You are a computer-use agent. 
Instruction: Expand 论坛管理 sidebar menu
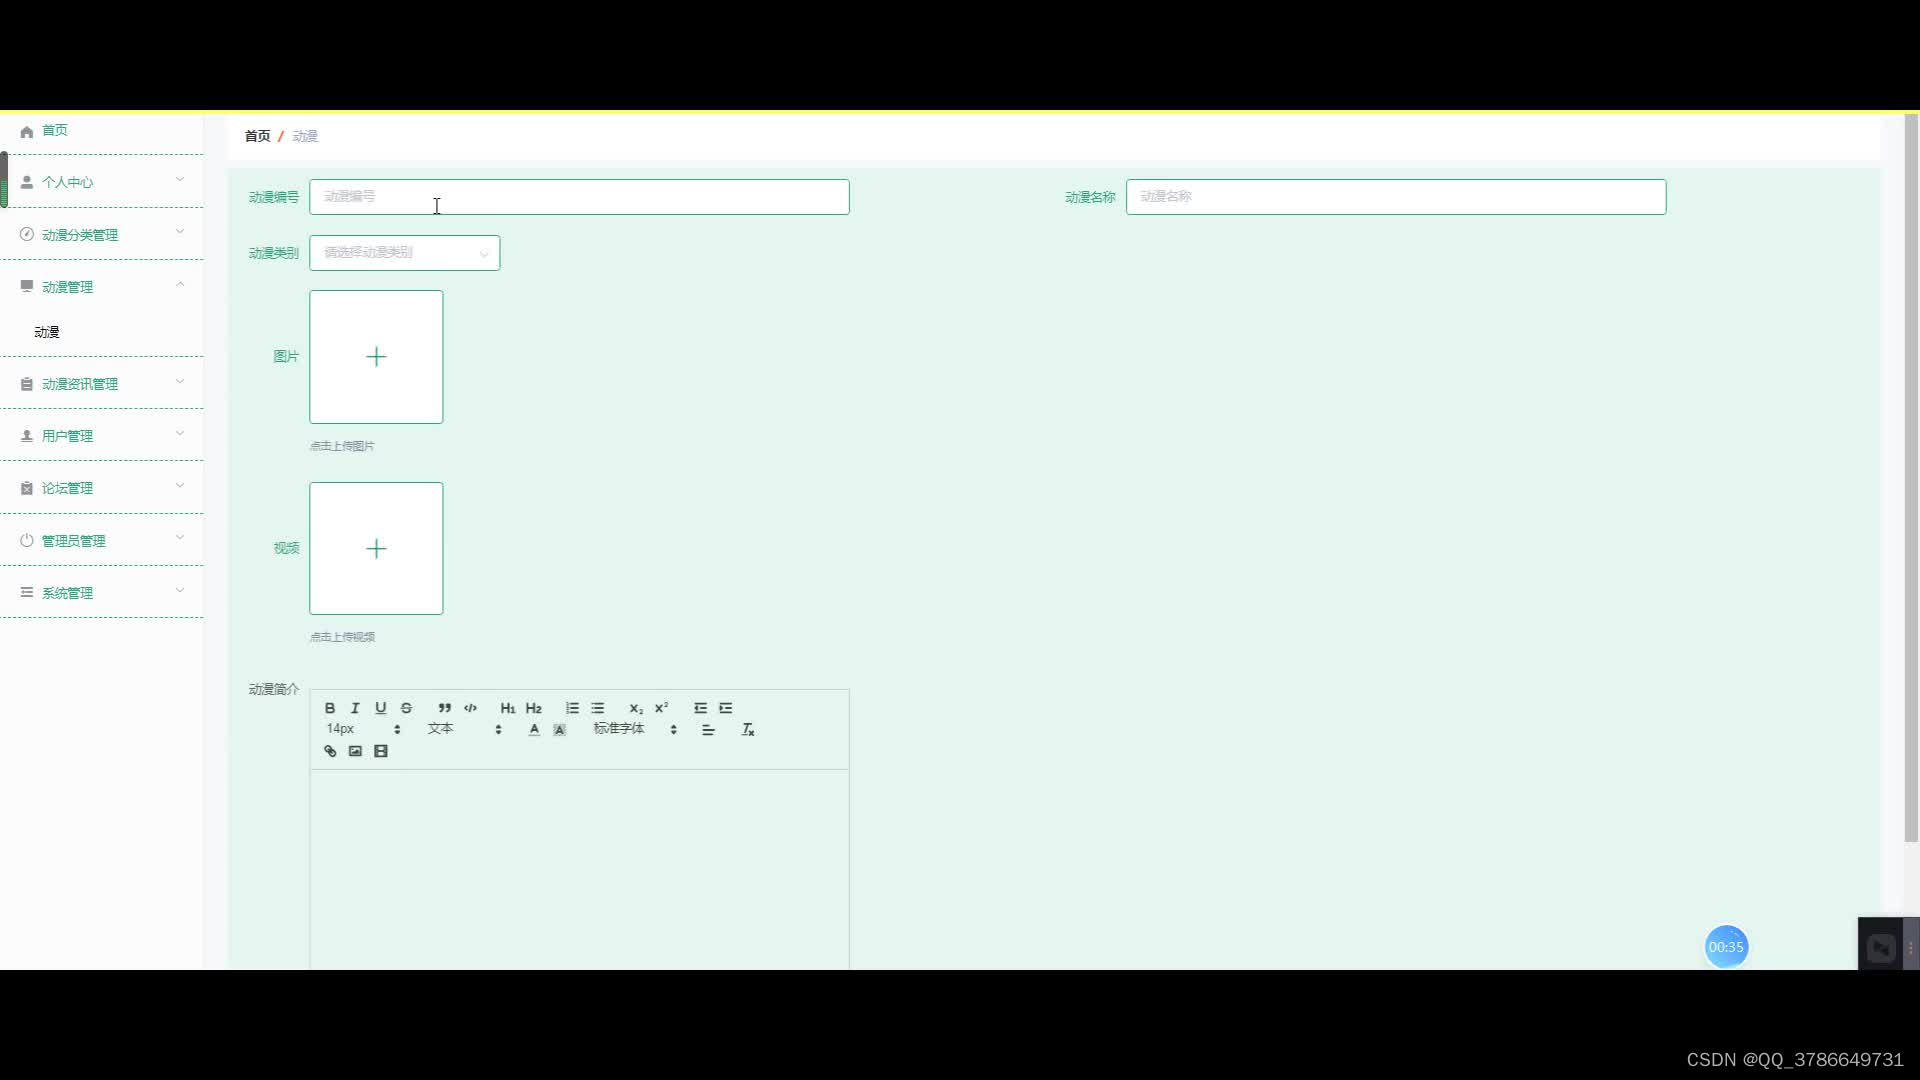point(101,488)
